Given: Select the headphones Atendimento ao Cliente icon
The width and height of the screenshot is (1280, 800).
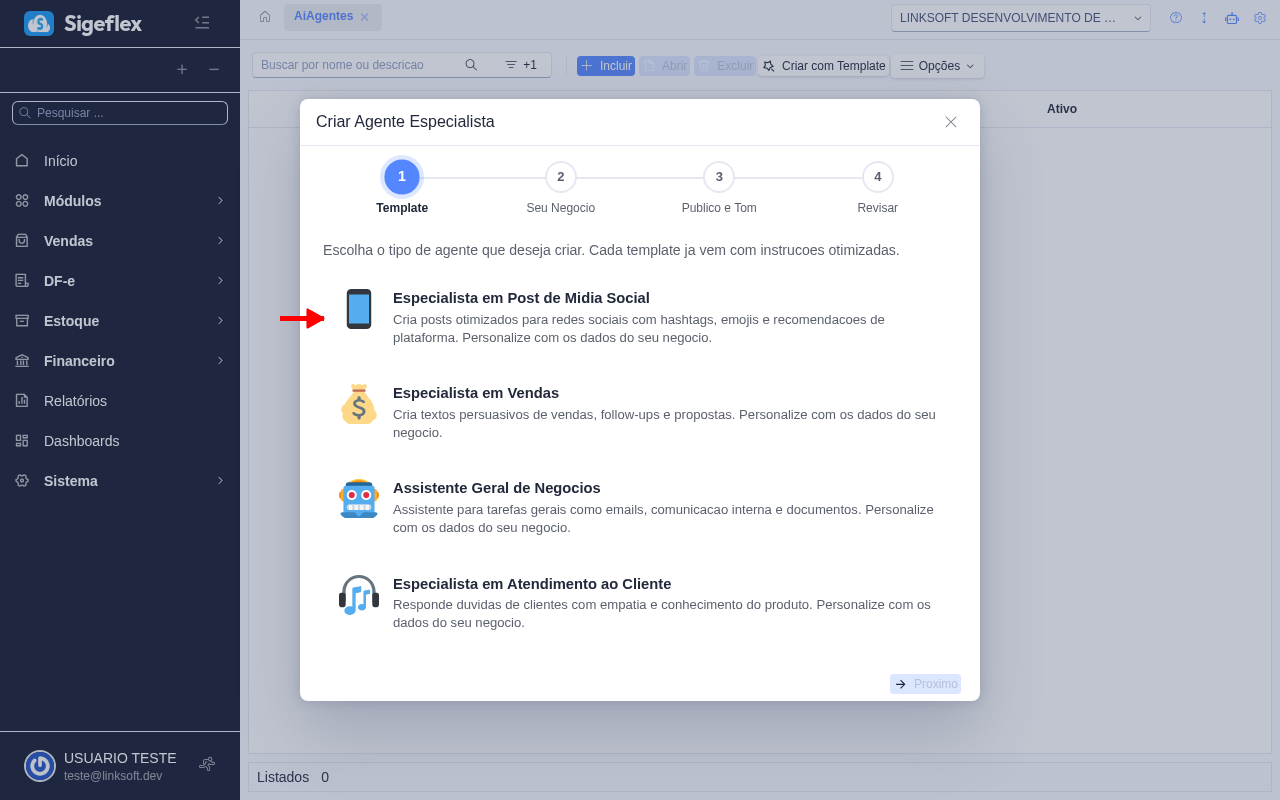Looking at the screenshot, I should (359, 595).
